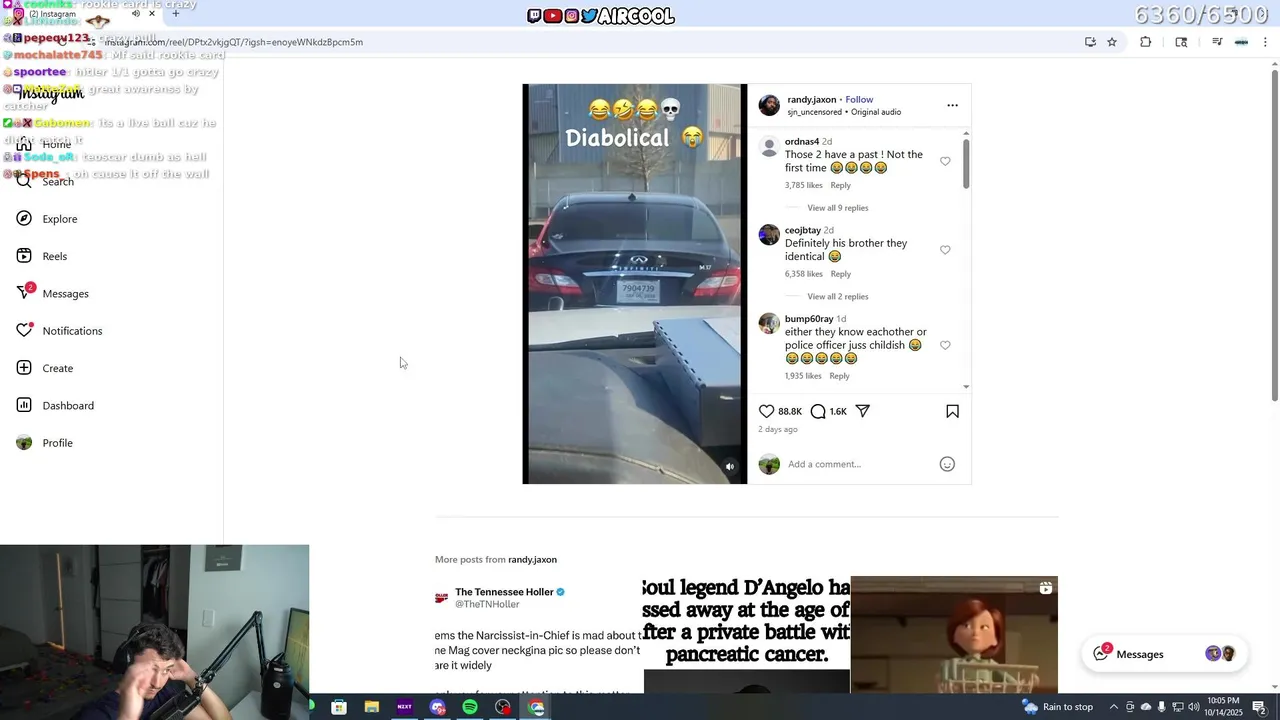Mute the Instagram tab audio icon

(x=136, y=14)
